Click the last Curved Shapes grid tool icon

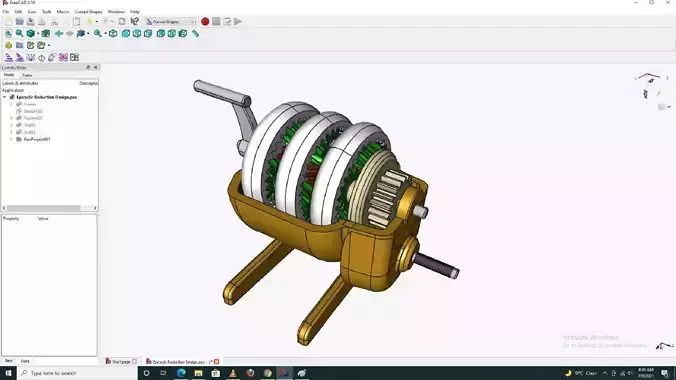click(x=74, y=57)
